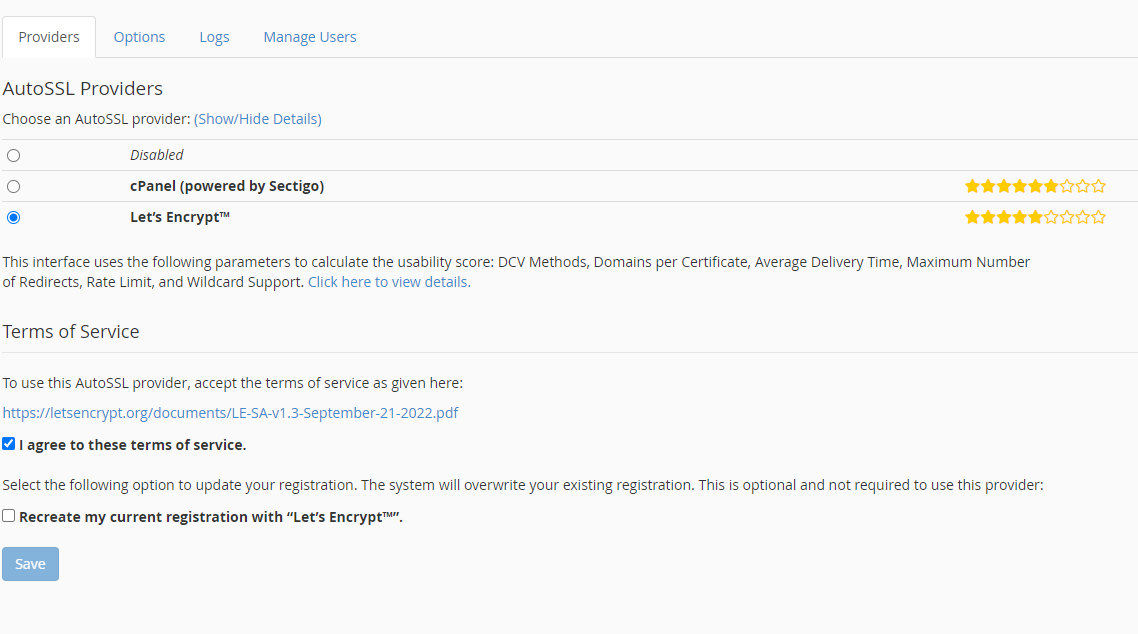Open the 'Click here to view details' link
The width and height of the screenshot is (1138, 634).
click(389, 282)
